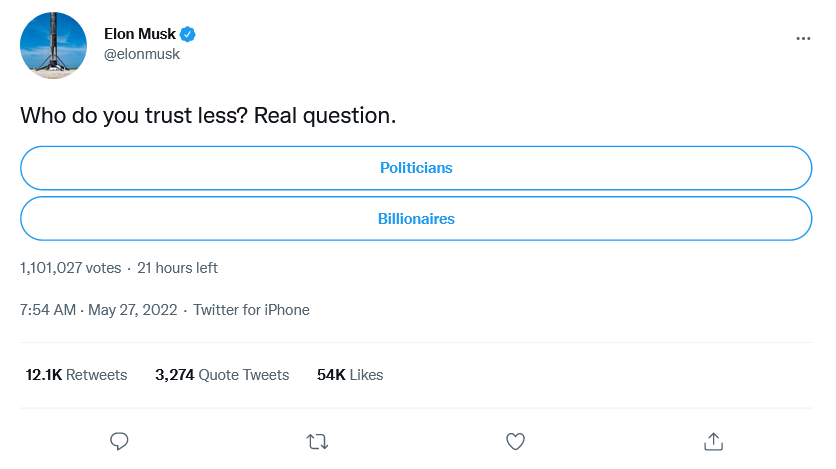Click the tweet text Who do you trust less

pos(208,116)
